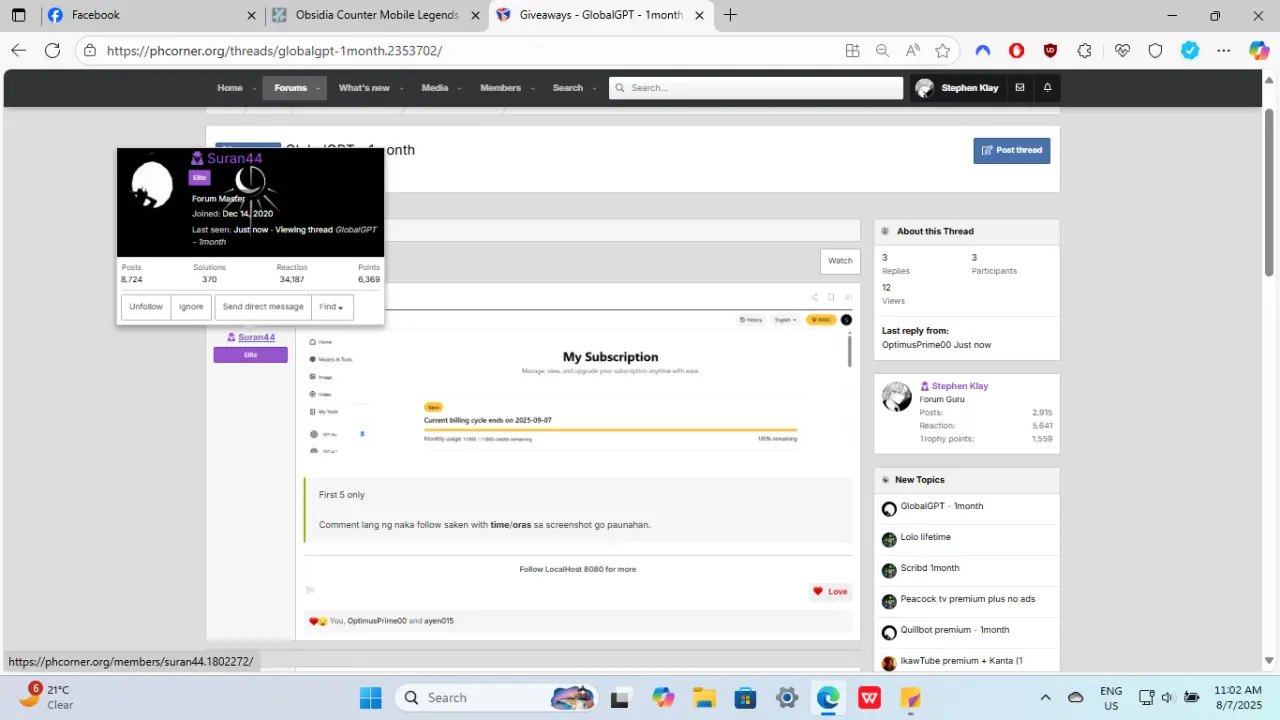Viewport: 1280px width, 720px height.
Task: Go back with the browser back arrow
Action: coord(18,50)
